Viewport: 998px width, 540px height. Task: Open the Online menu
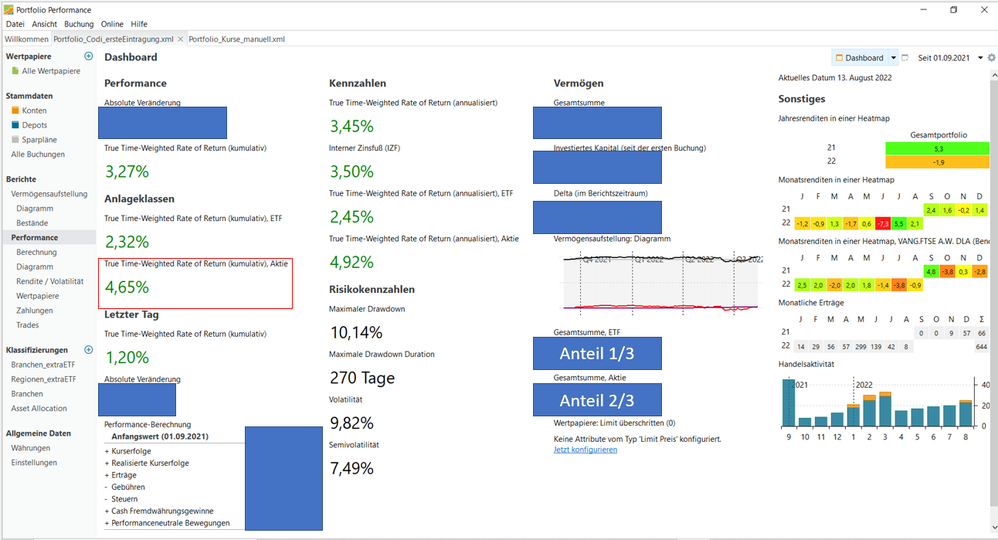point(112,24)
